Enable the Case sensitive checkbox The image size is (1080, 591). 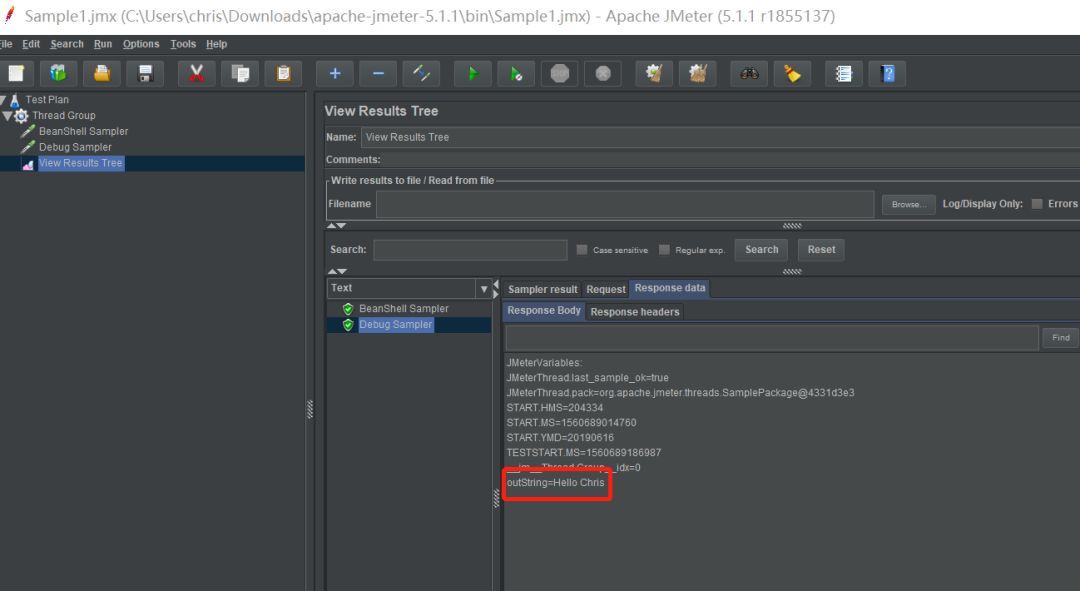pos(582,250)
